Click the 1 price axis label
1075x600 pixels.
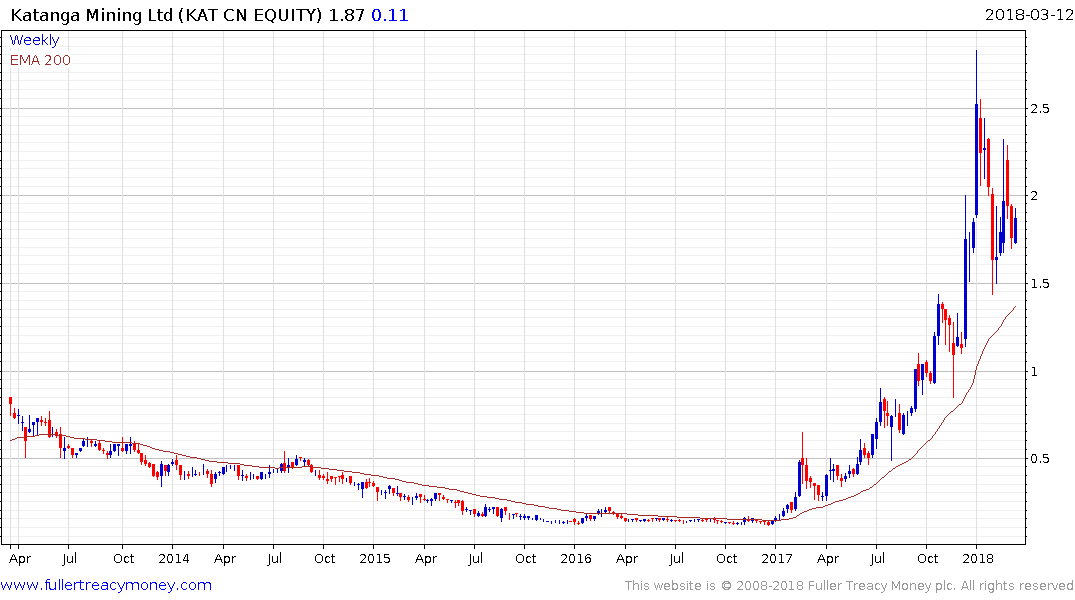pyautogui.click(x=1035, y=372)
